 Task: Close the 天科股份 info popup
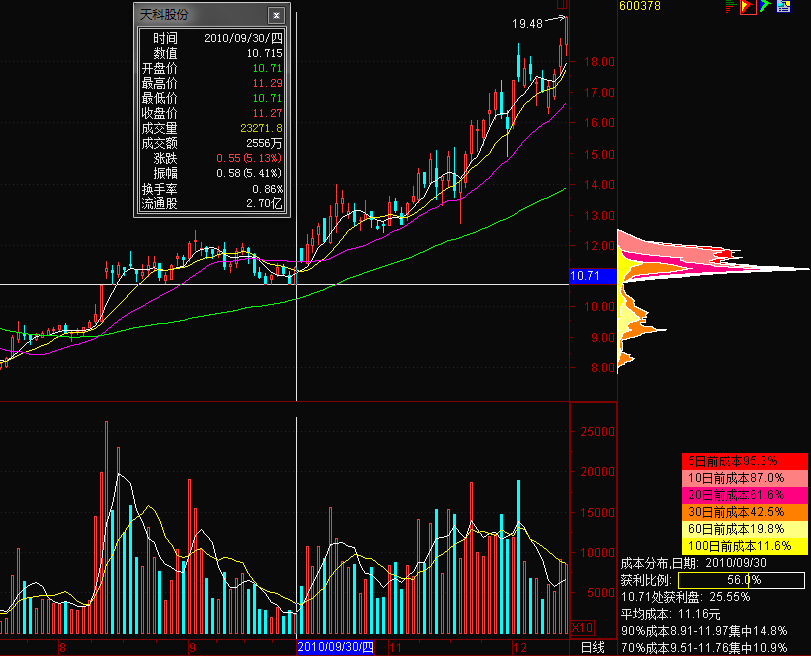tap(275, 16)
